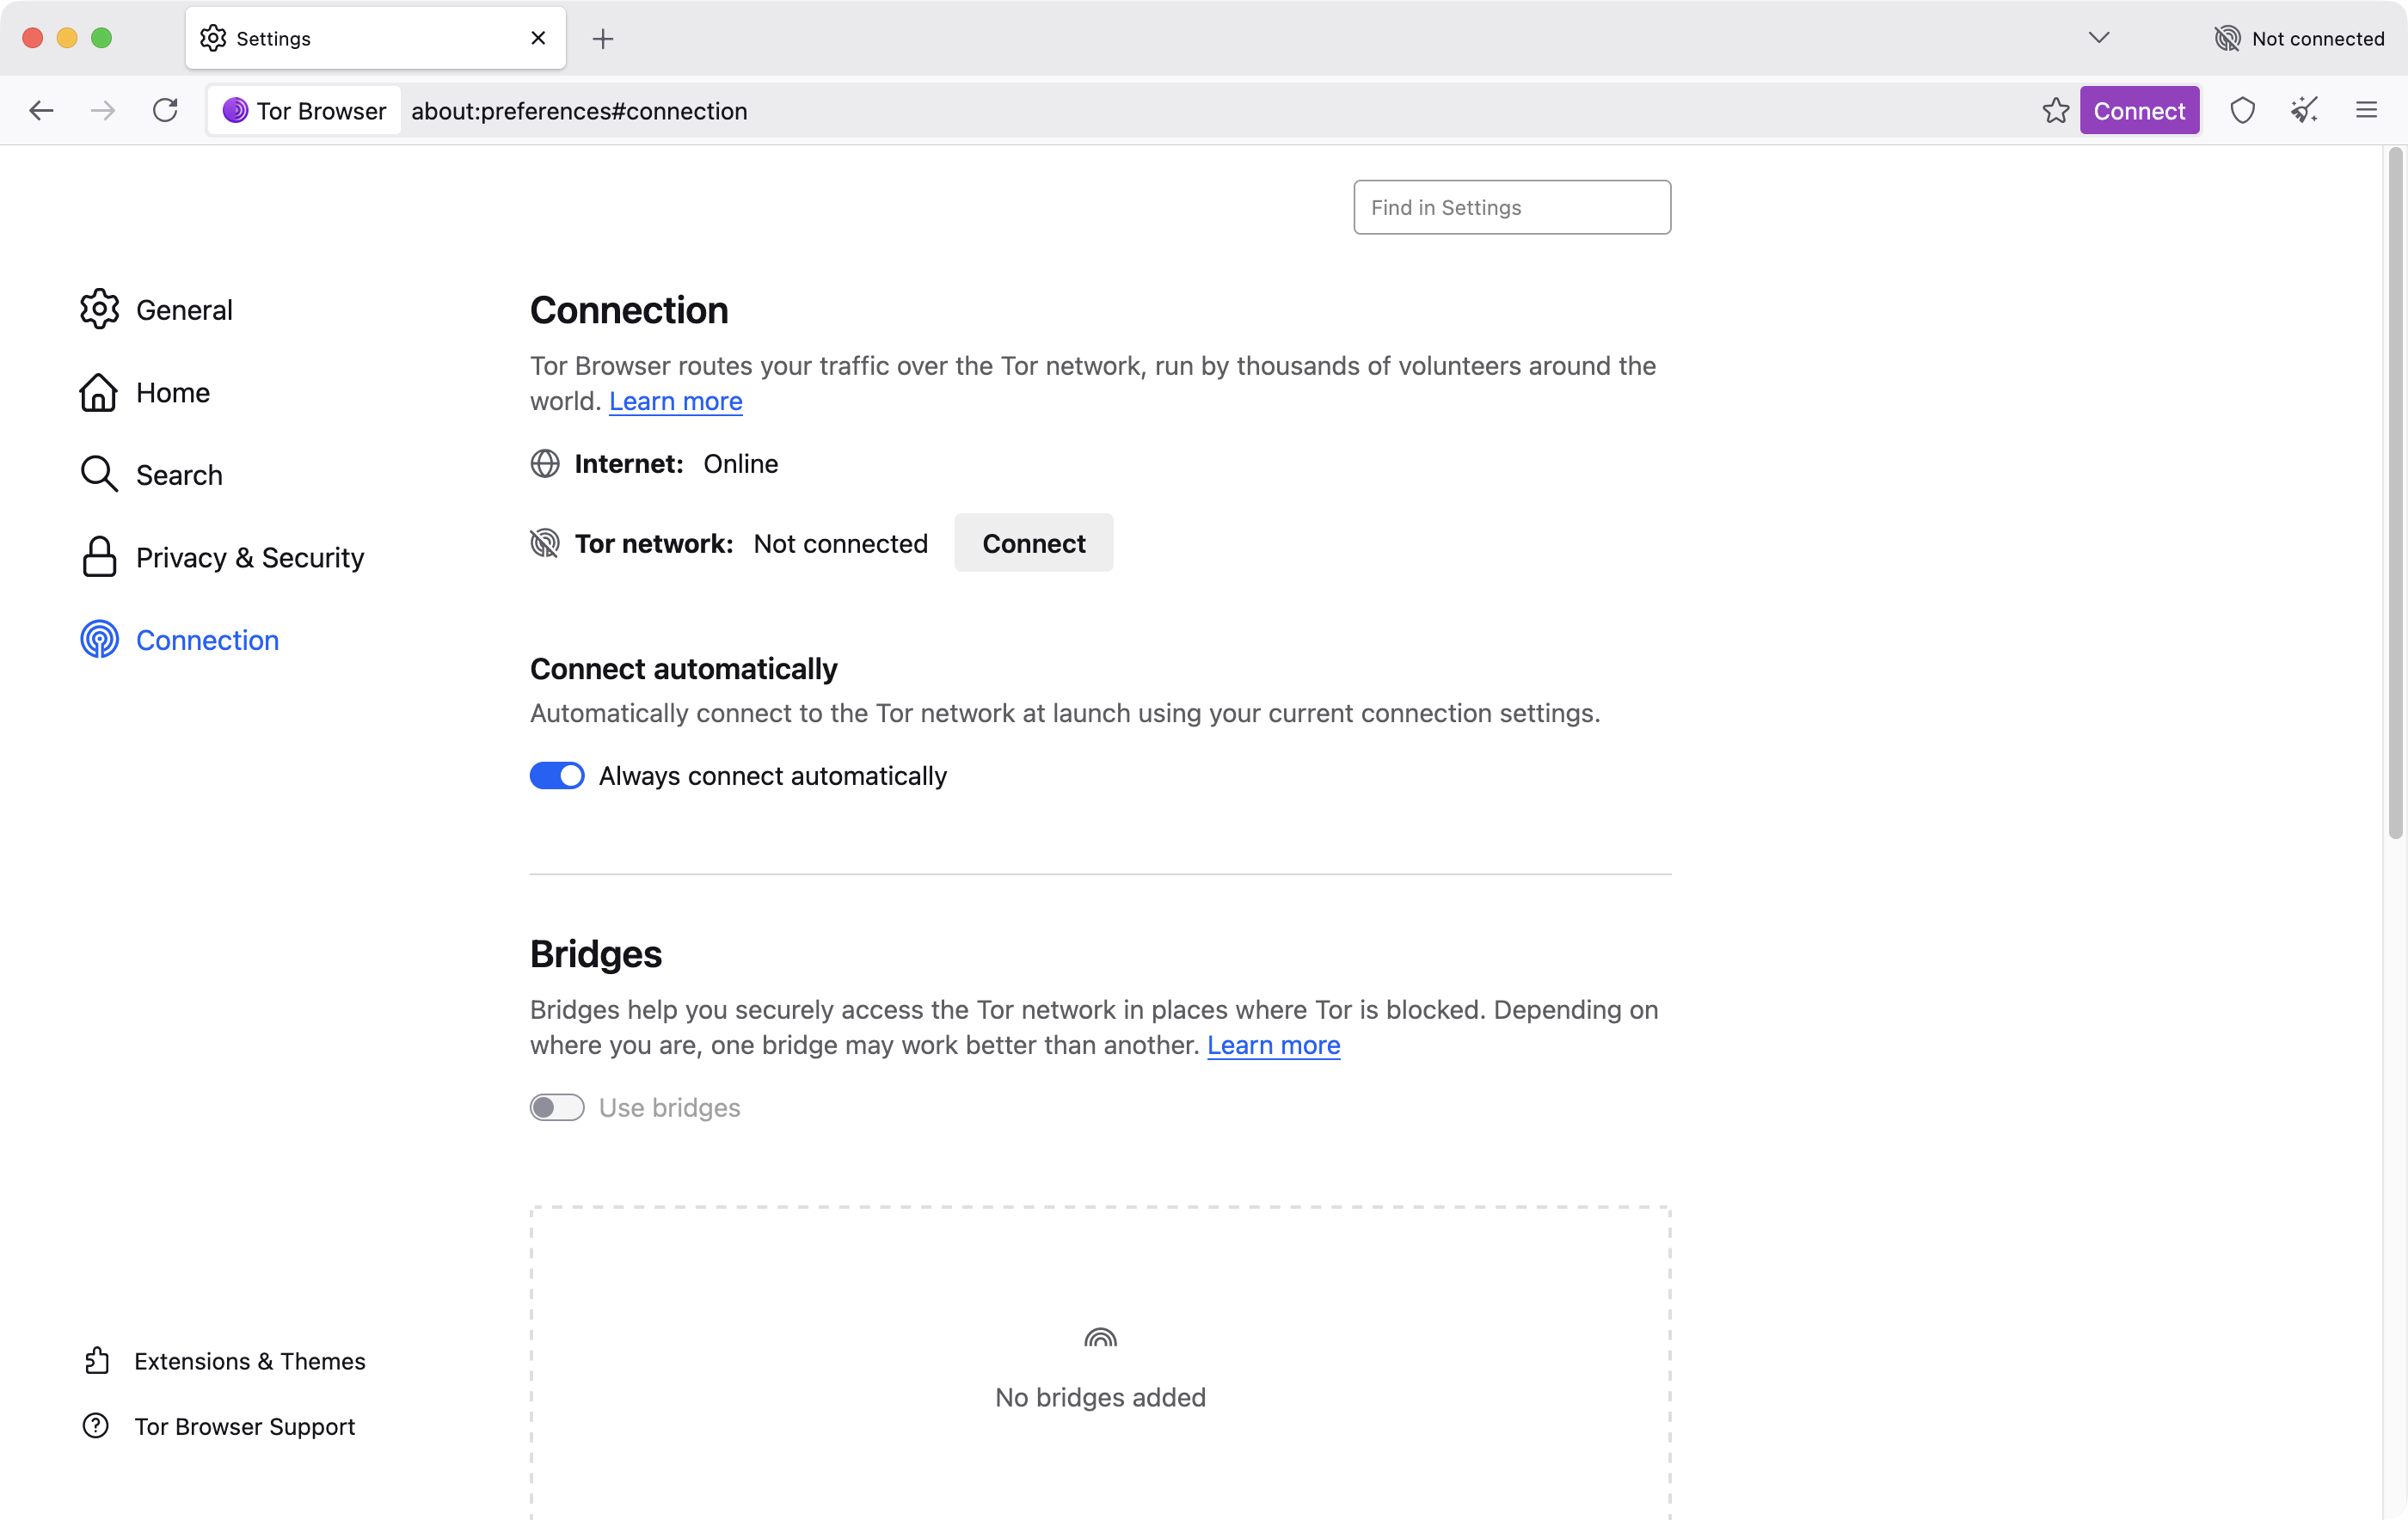Click the purple Connect button in toolbar
The height and width of the screenshot is (1520, 2408).
point(2139,110)
